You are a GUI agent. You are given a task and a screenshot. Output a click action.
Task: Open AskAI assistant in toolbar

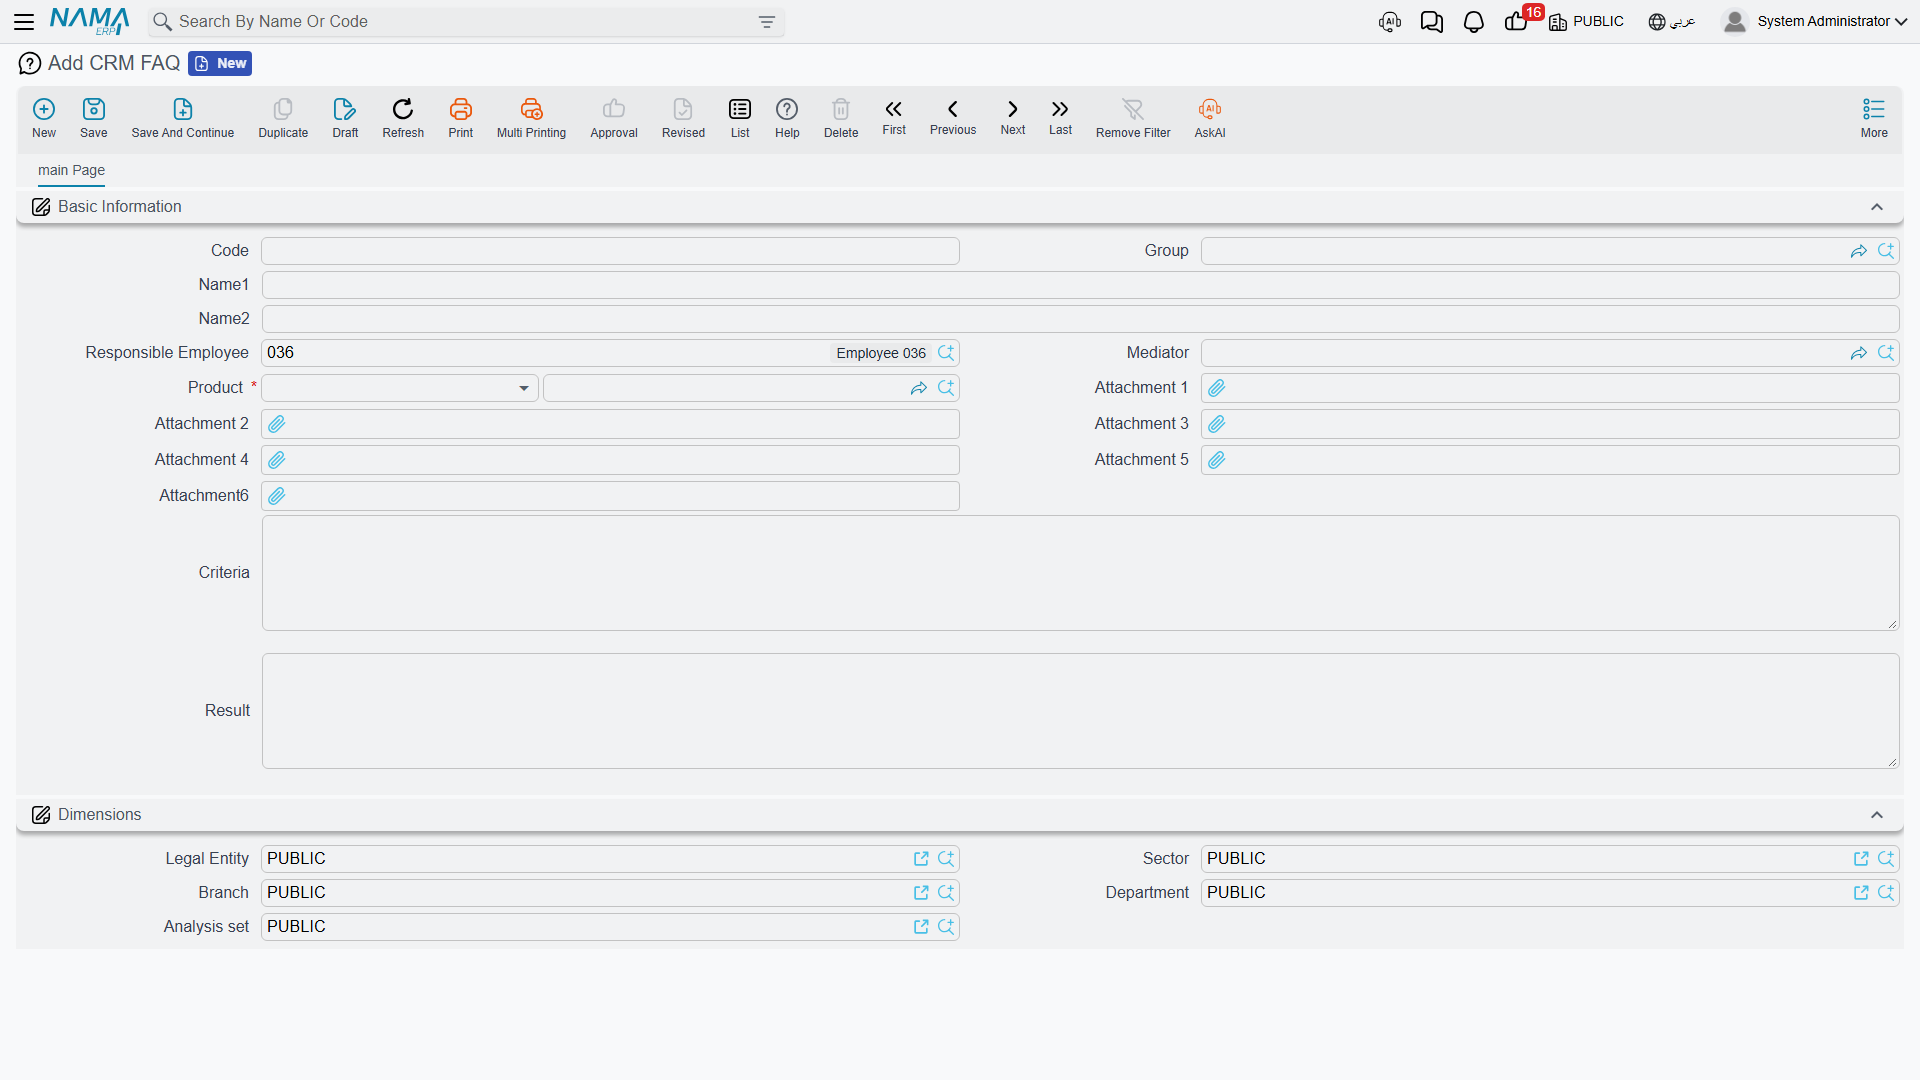[1210, 118]
